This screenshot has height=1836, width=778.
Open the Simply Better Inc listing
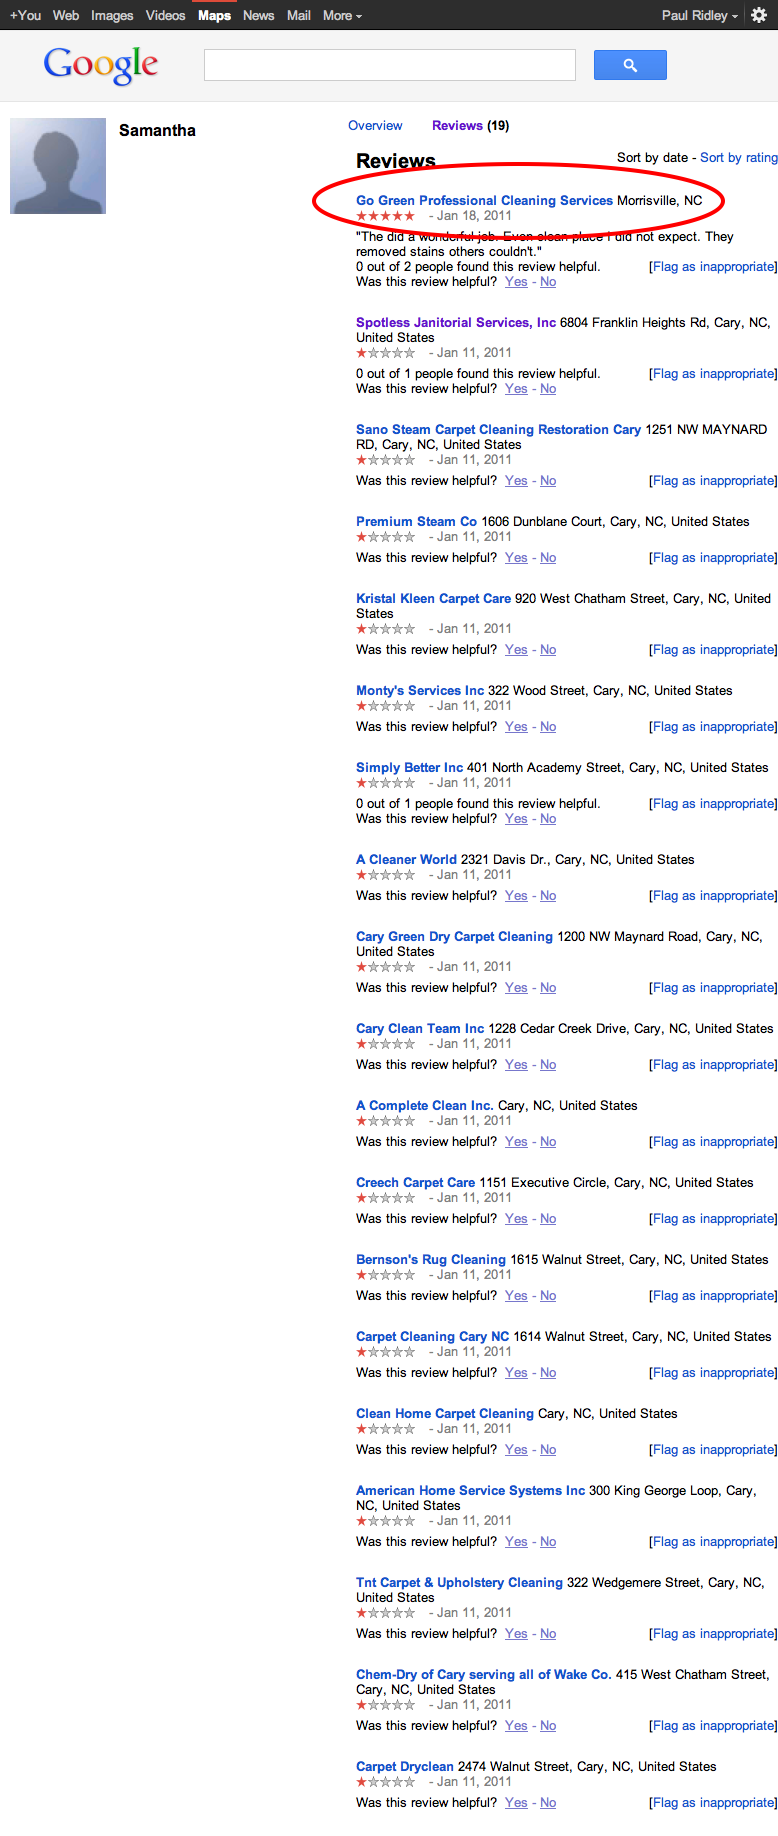(x=409, y=768)
